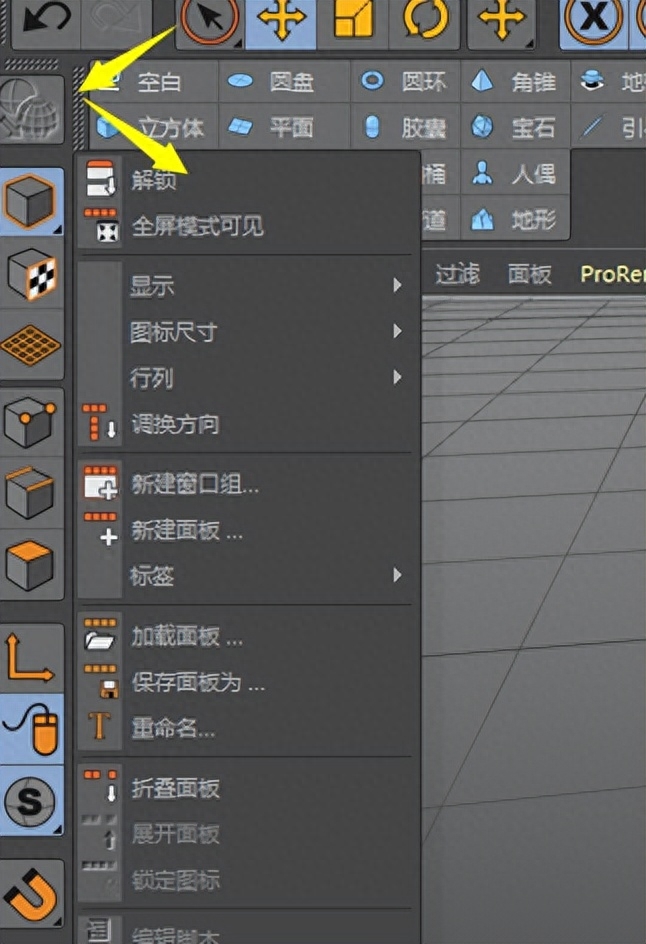
Task: Activate the Move tool in top toolbar
Action: pyautogui.click(x=281, y=18)
